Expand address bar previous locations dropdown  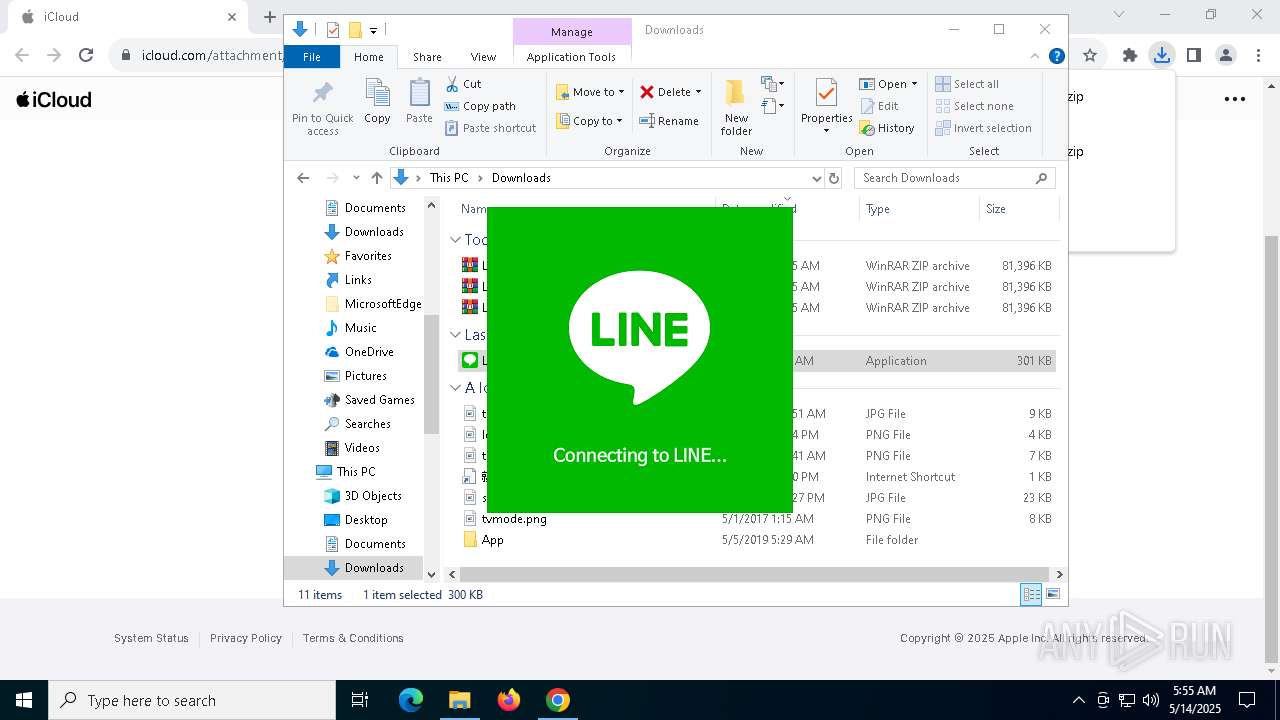coord(816,178)
